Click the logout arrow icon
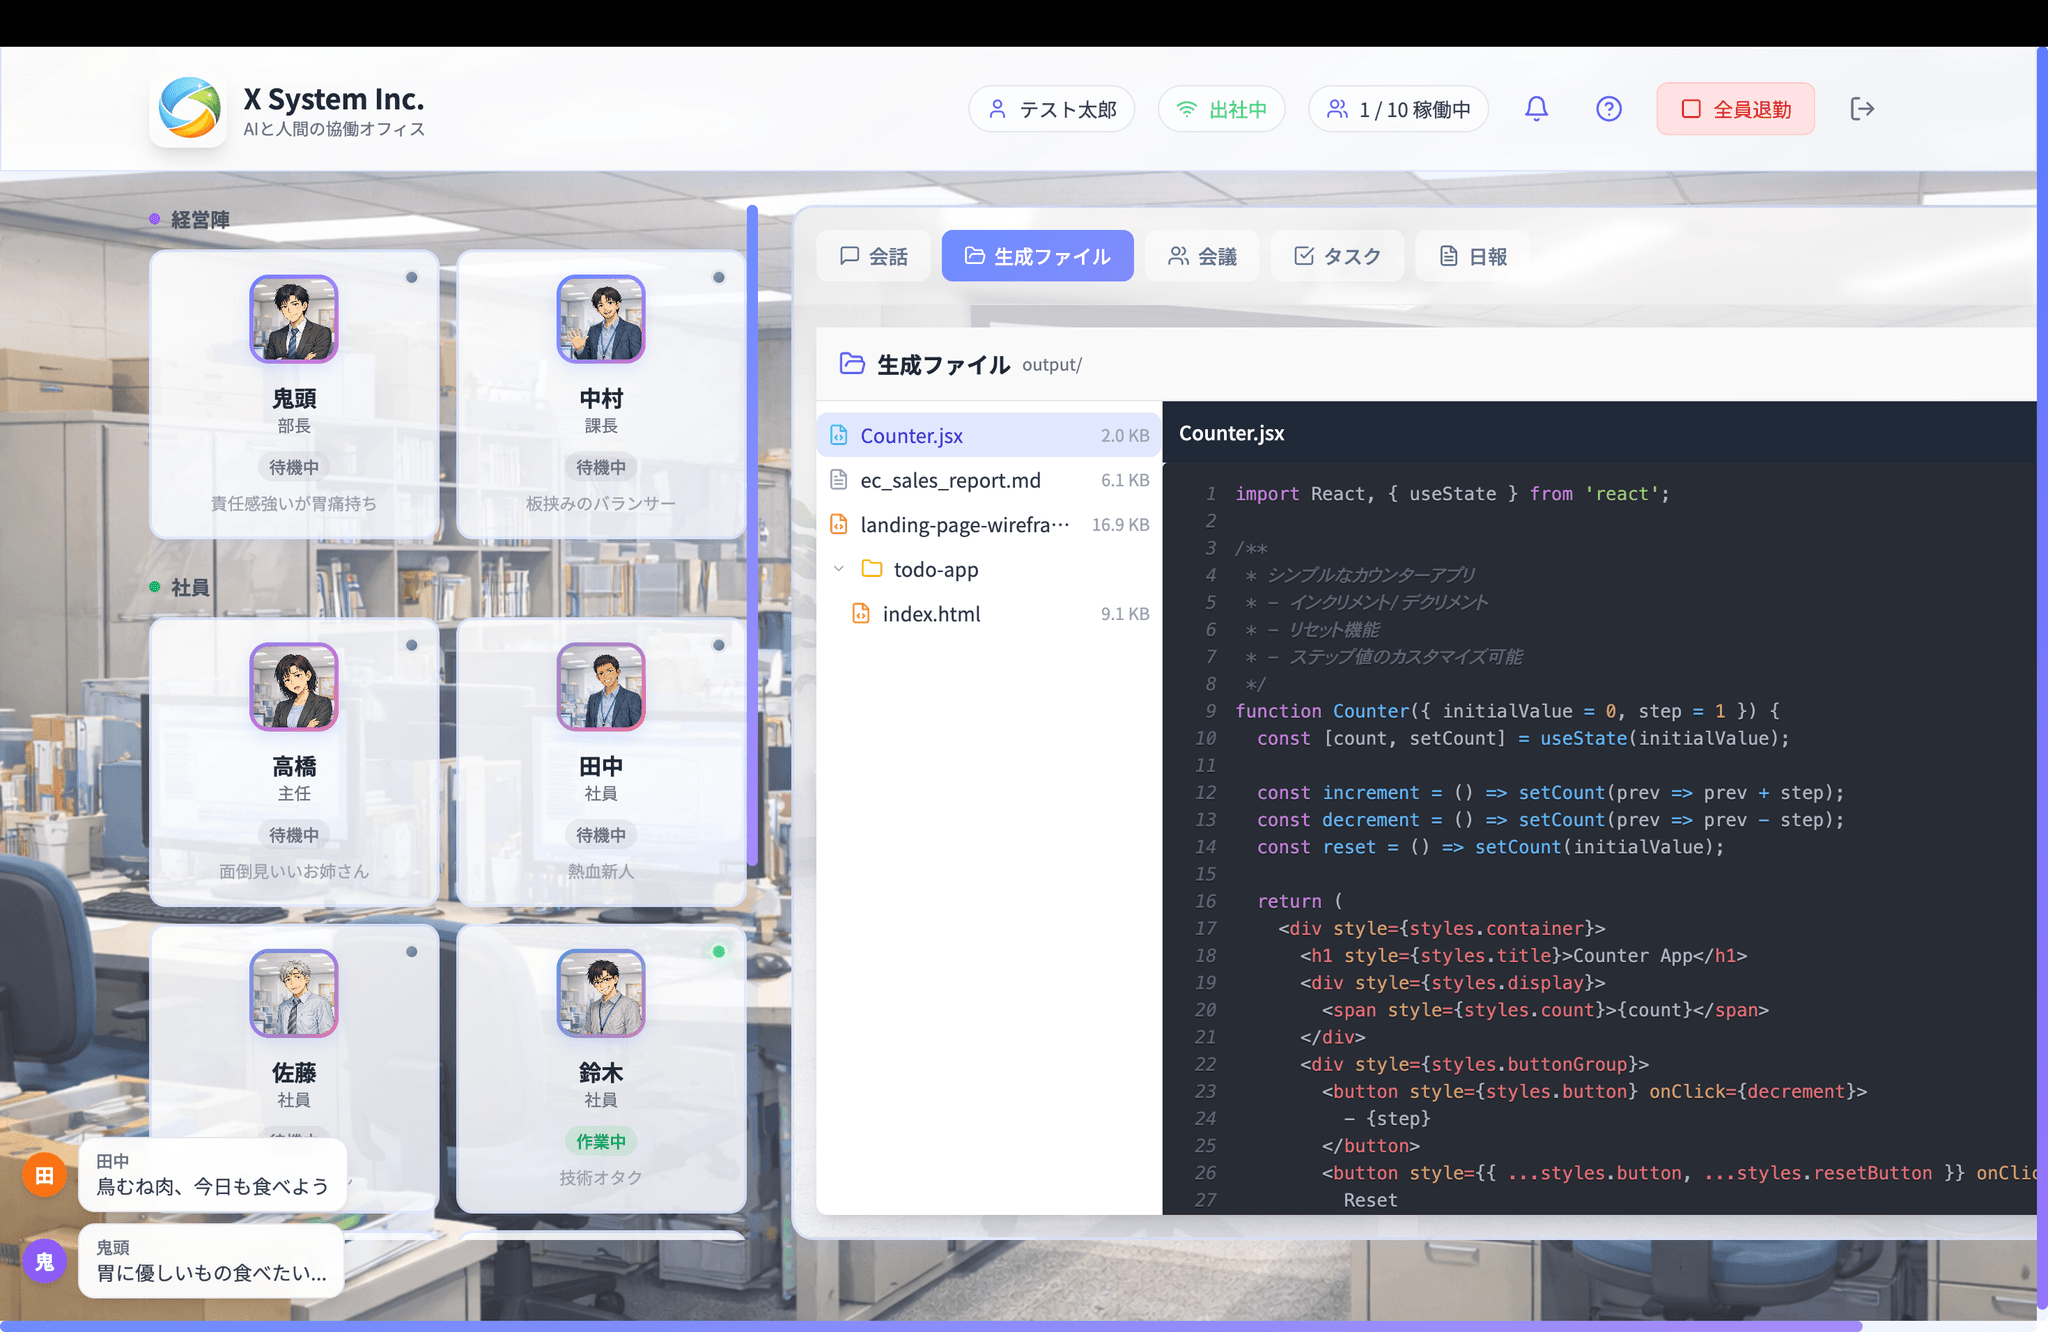 (x=1861, y=109)
